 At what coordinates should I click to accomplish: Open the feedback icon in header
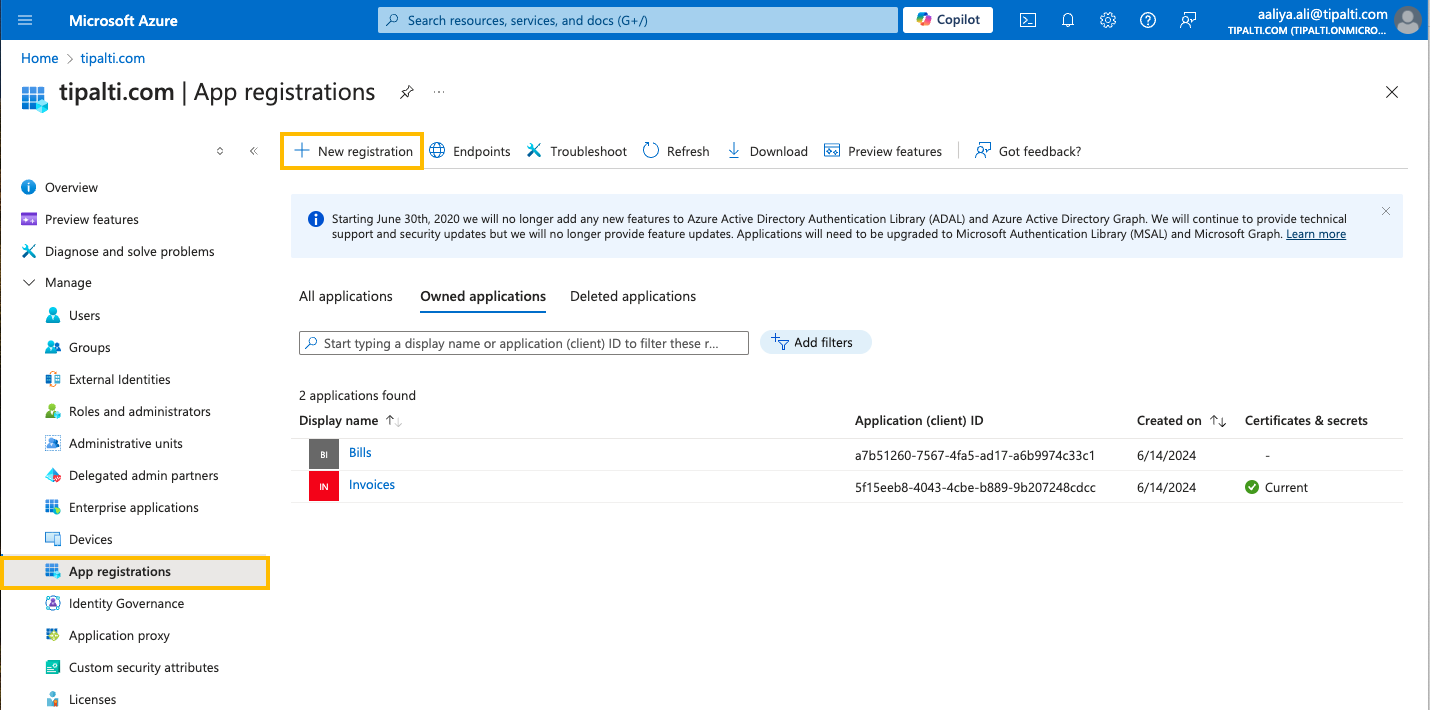[x=1188, y=20]
